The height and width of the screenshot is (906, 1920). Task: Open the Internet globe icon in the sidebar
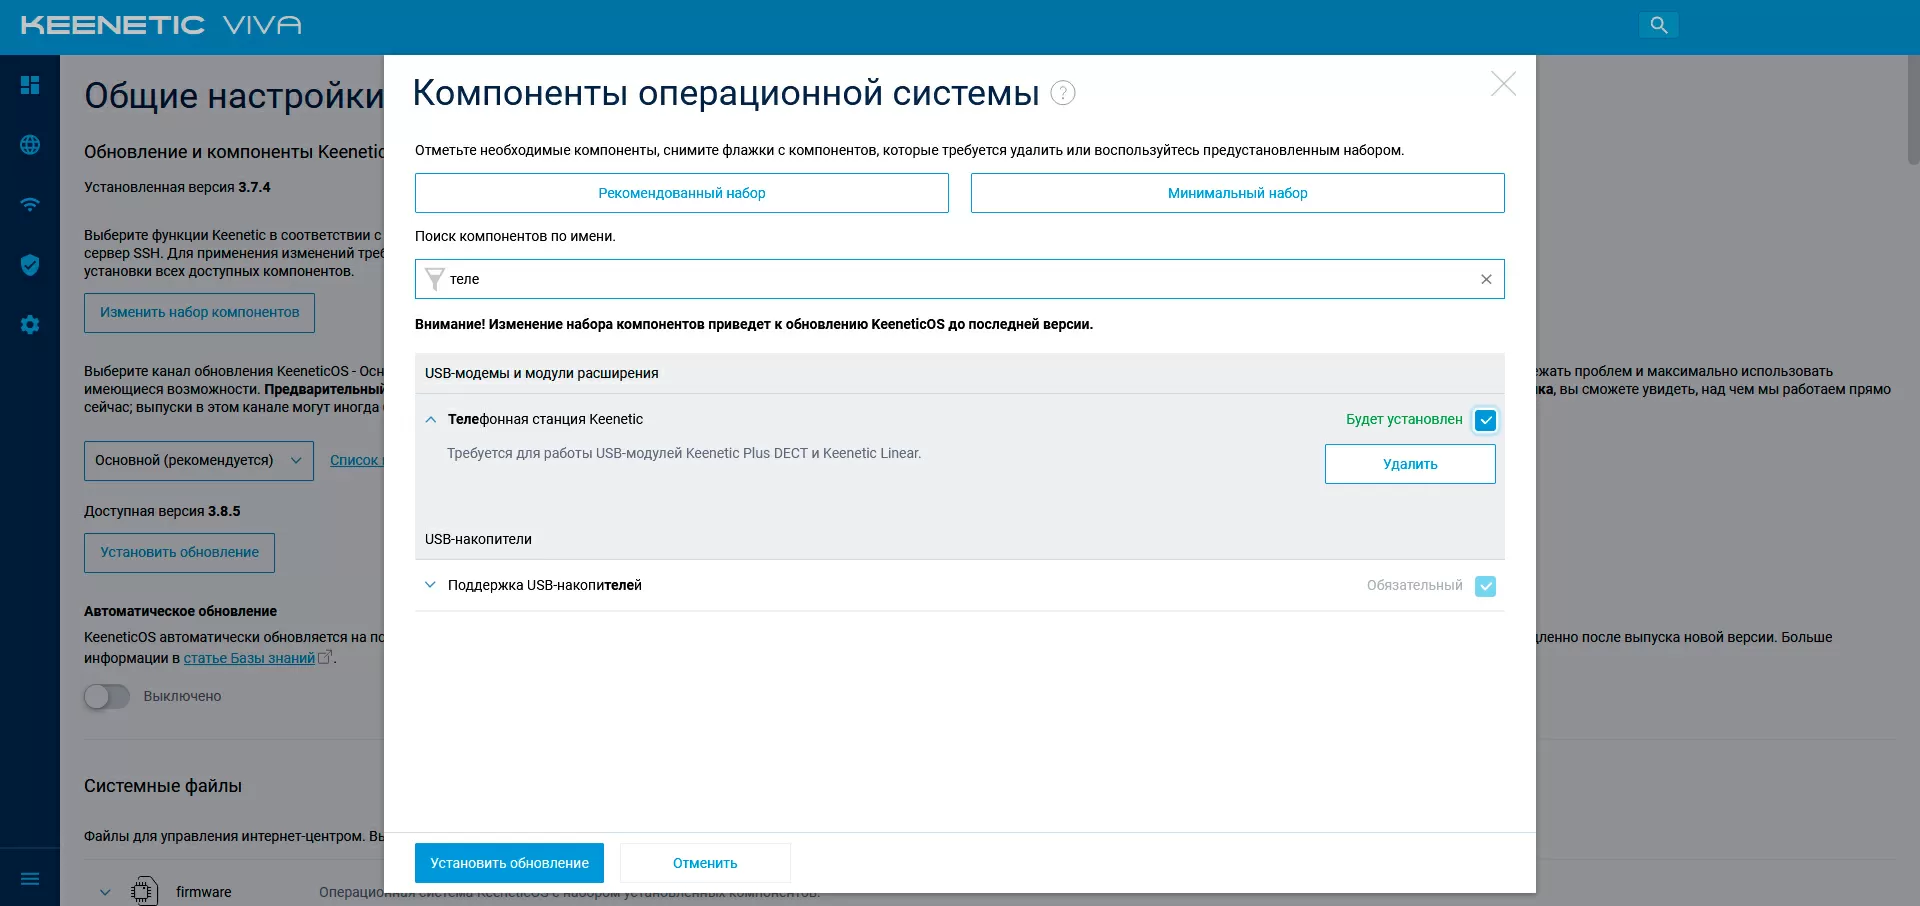coord(30,145)
